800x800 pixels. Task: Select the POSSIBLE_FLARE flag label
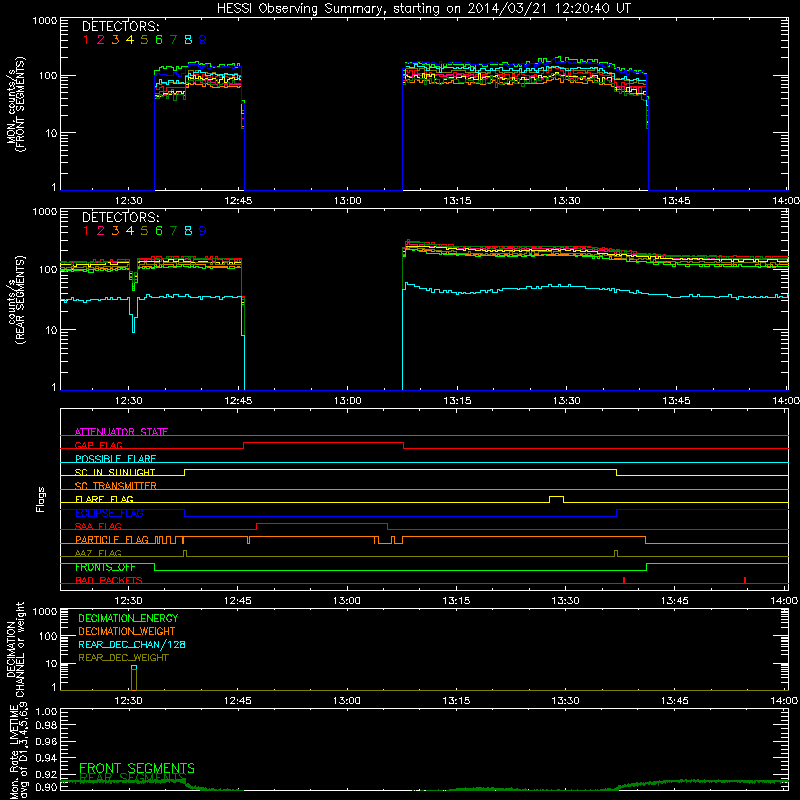[x=115, y=459]
